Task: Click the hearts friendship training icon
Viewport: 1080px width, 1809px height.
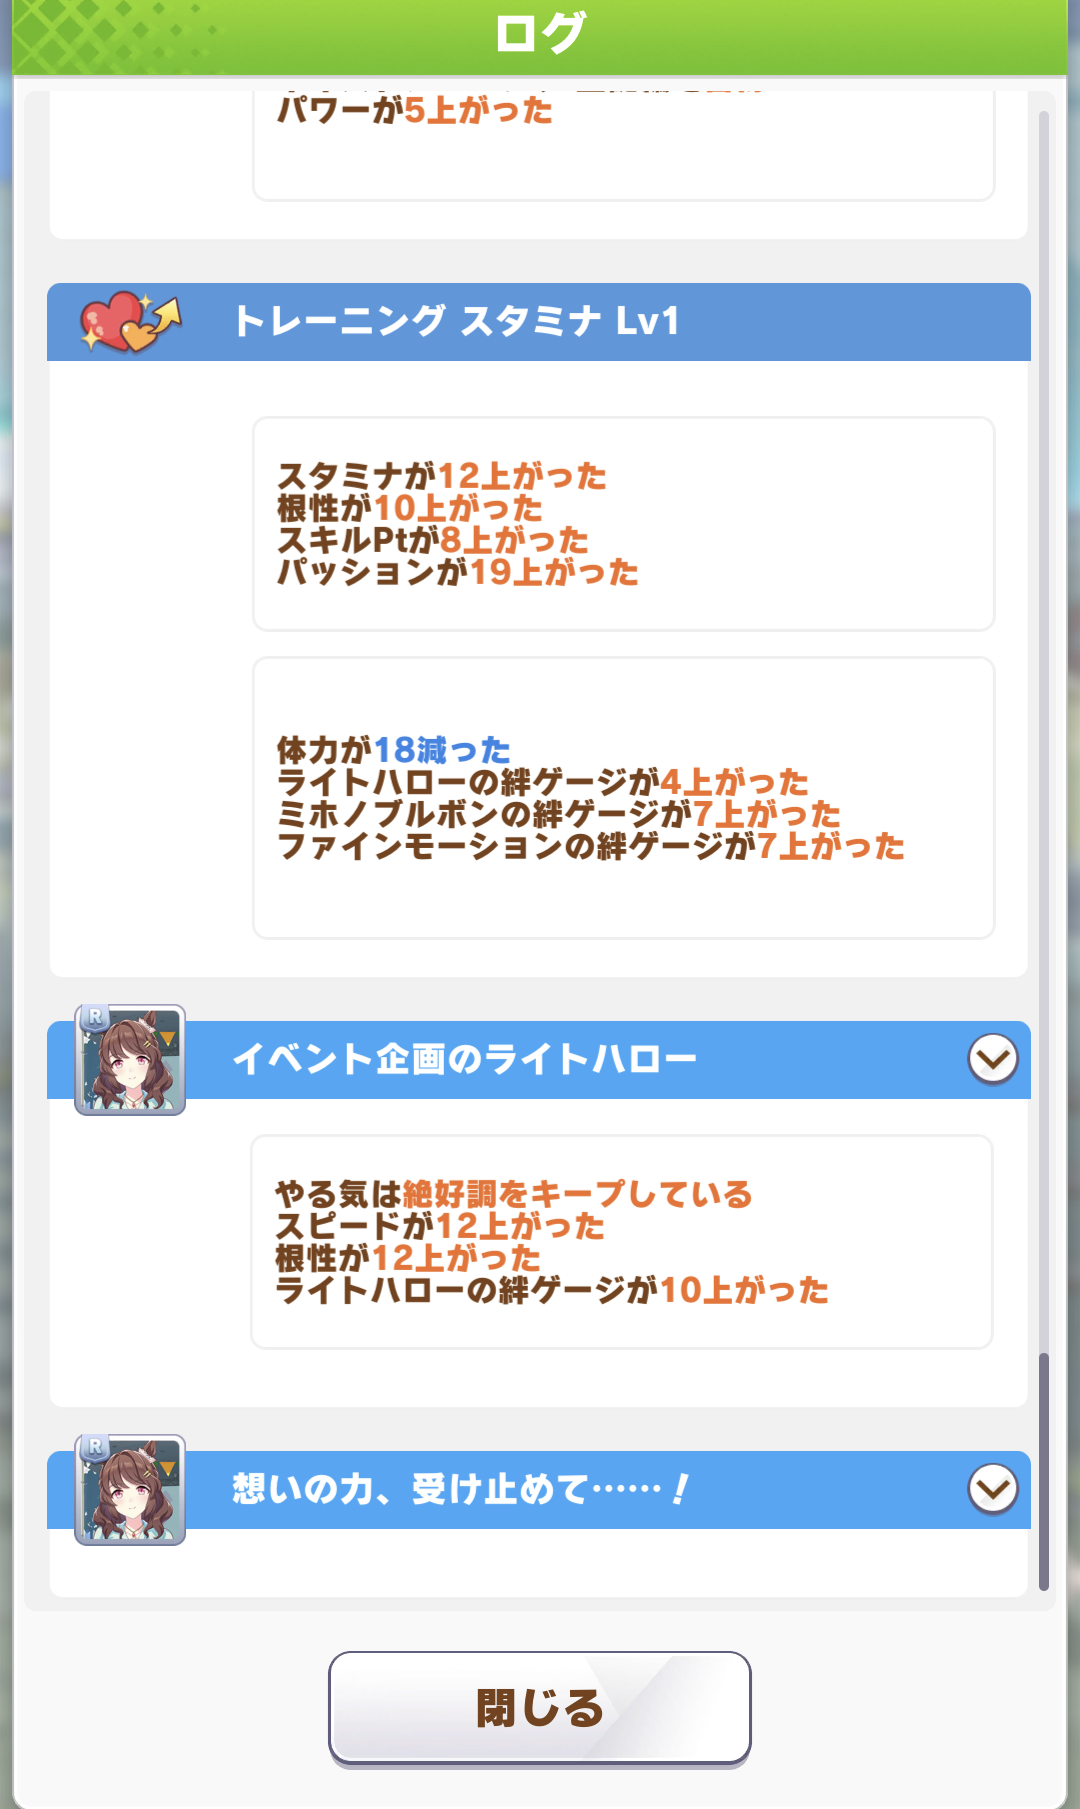Action: [130, 321]
